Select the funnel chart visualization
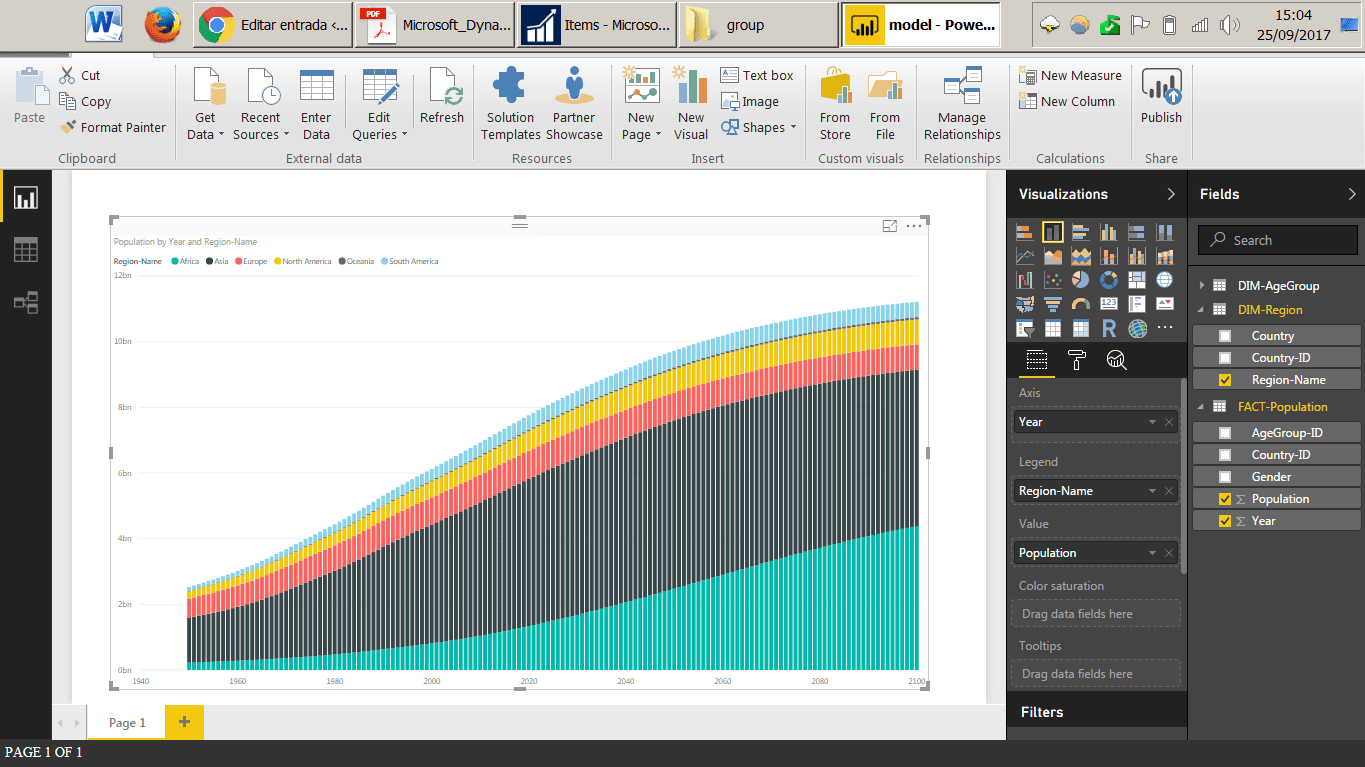The image size is (1365, 767). (1052, 304)
